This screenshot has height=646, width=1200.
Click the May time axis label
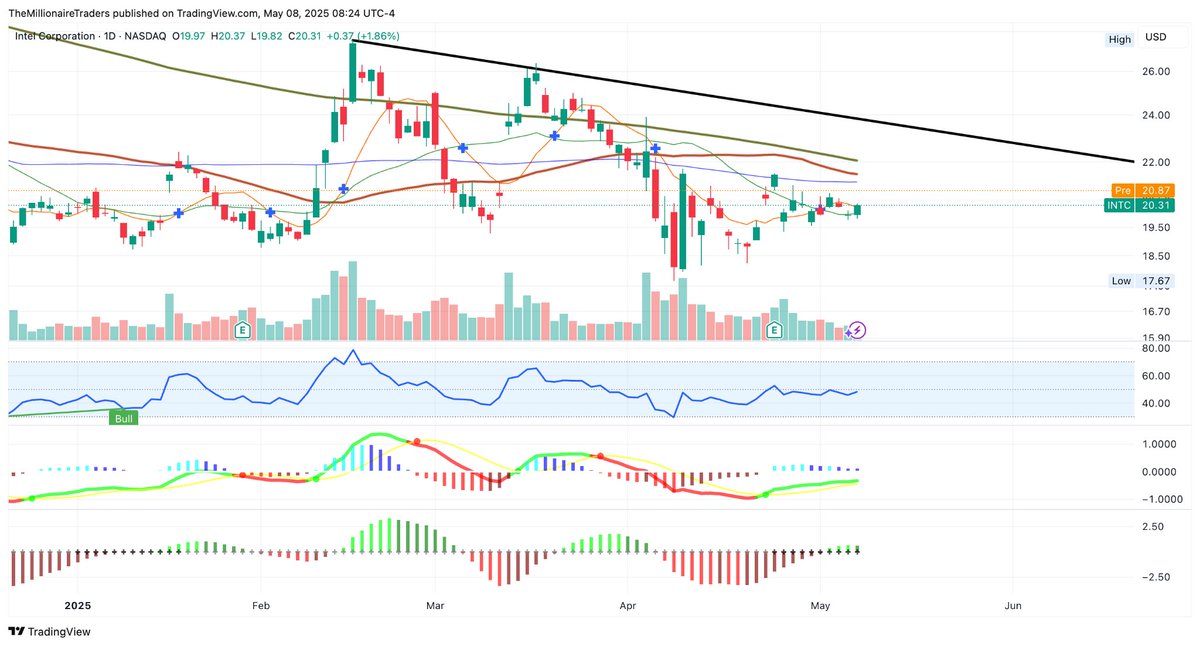tap(821, 606)
